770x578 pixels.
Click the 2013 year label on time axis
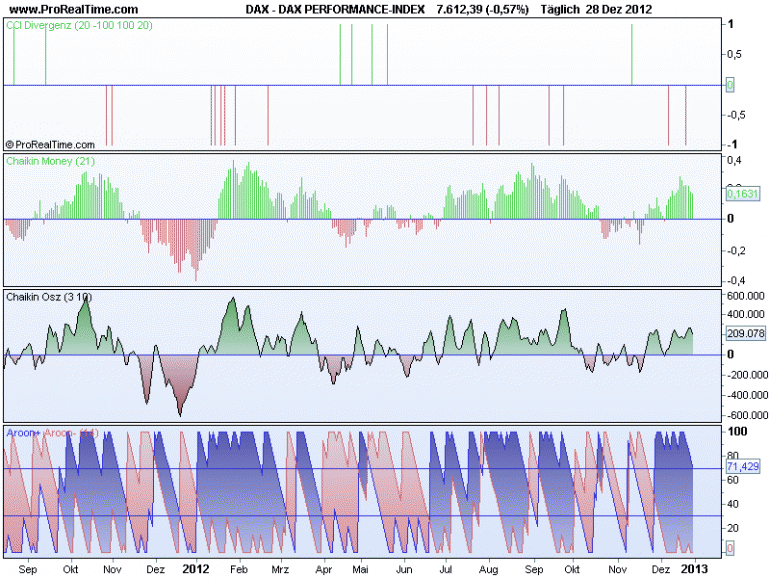pyautogui.click(x=694, y=569)
